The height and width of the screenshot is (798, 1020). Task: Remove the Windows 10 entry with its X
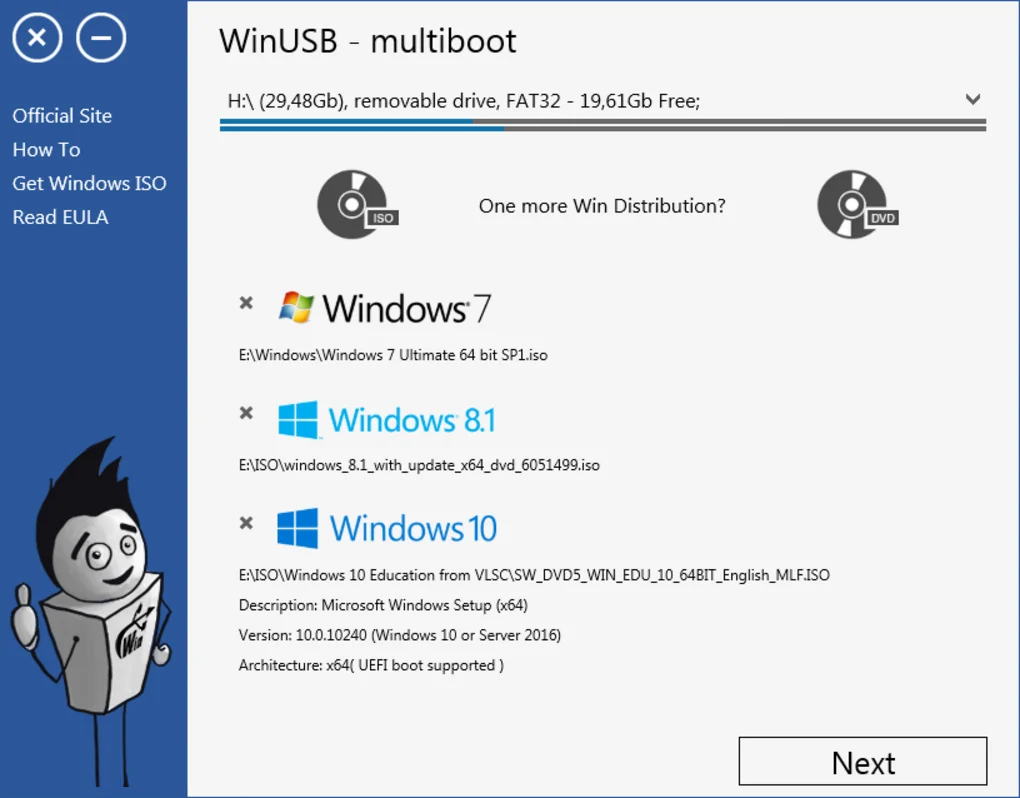click(x=246, y=523)
